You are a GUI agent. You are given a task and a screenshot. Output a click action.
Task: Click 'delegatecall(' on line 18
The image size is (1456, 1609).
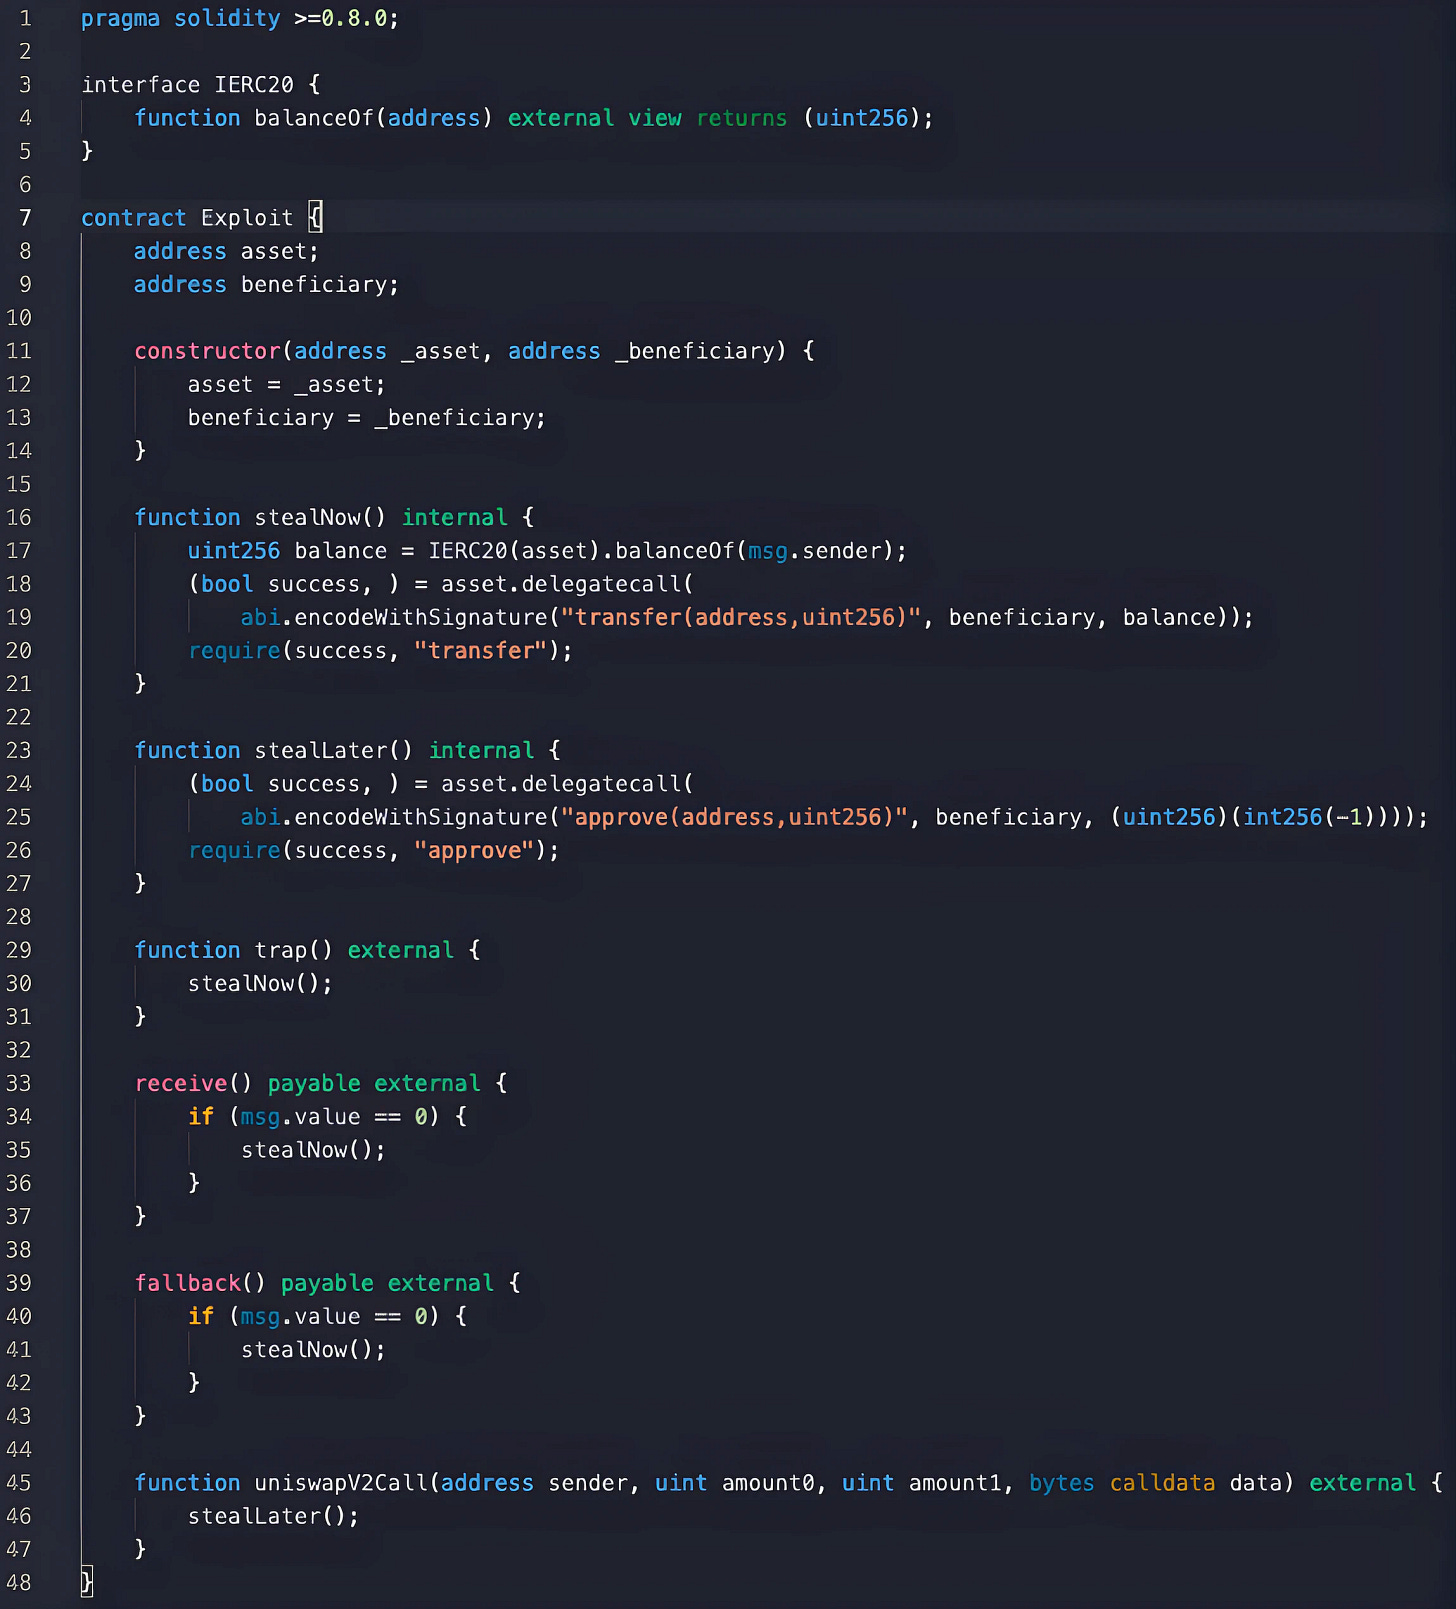[608, 584]
